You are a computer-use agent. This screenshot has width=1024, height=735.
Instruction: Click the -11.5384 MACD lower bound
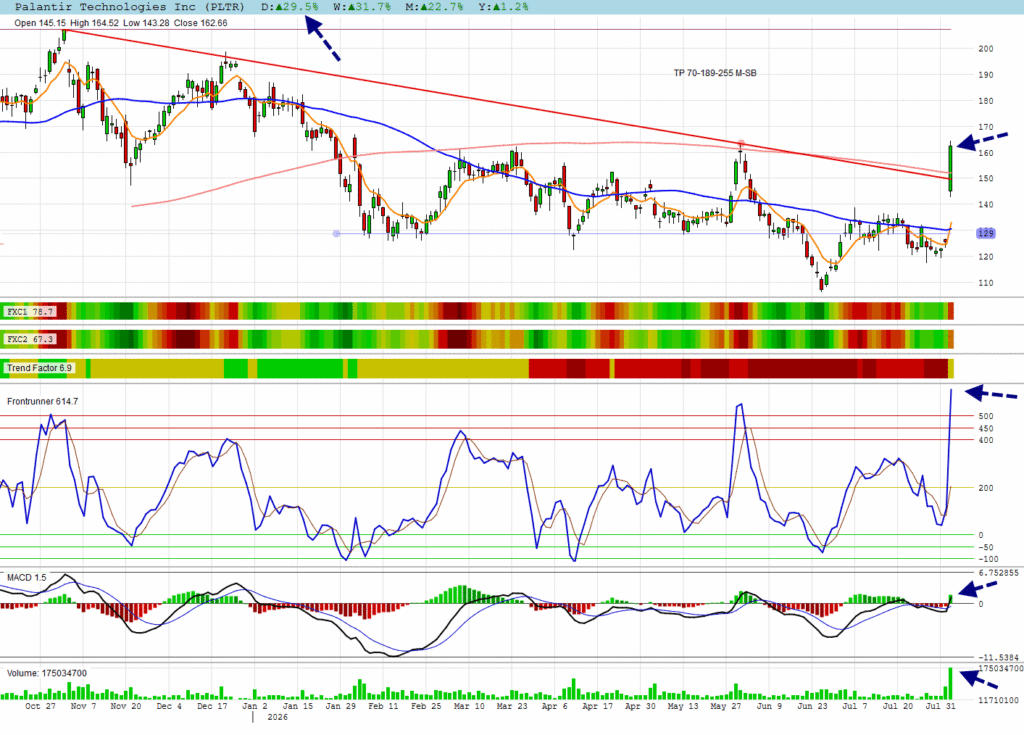coord(998,657)
